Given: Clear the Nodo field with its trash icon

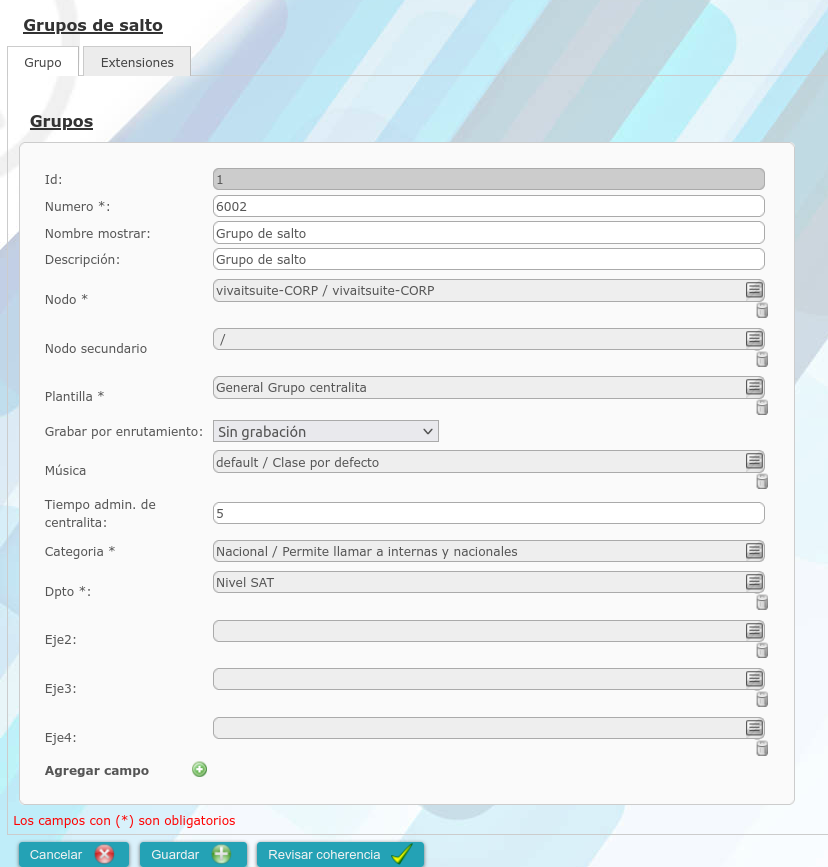Looking at the screenshot, I should coord(762,310).
